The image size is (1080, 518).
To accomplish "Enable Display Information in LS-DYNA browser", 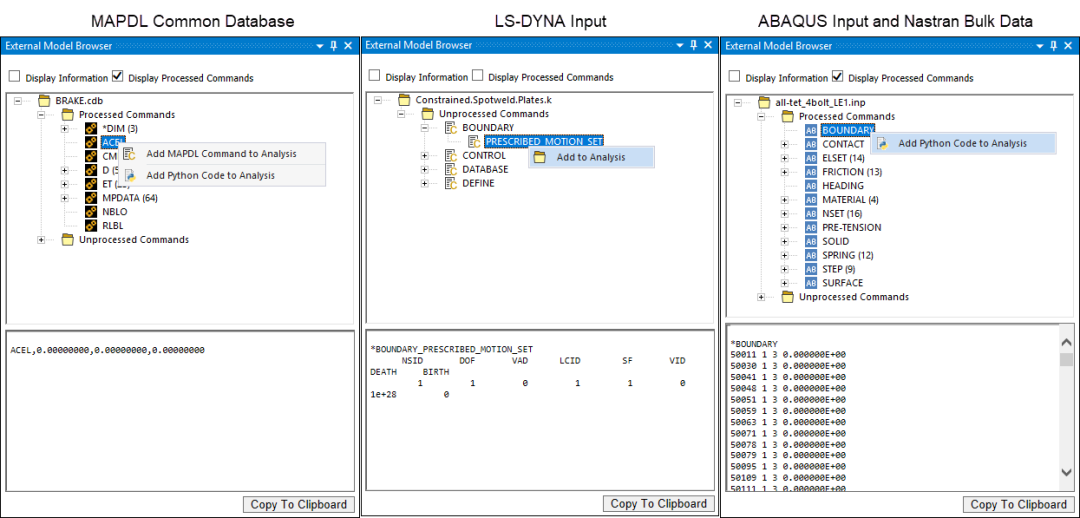I will (375, 76).
